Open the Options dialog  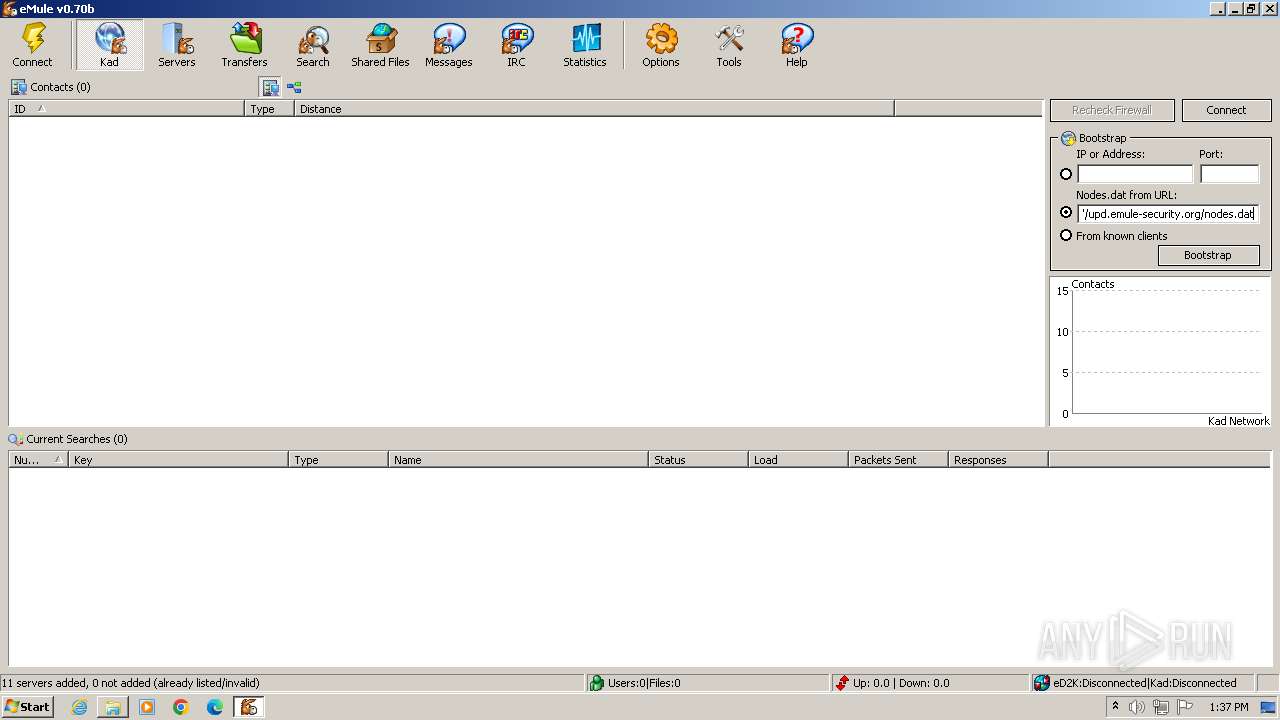tap(661, 46)
